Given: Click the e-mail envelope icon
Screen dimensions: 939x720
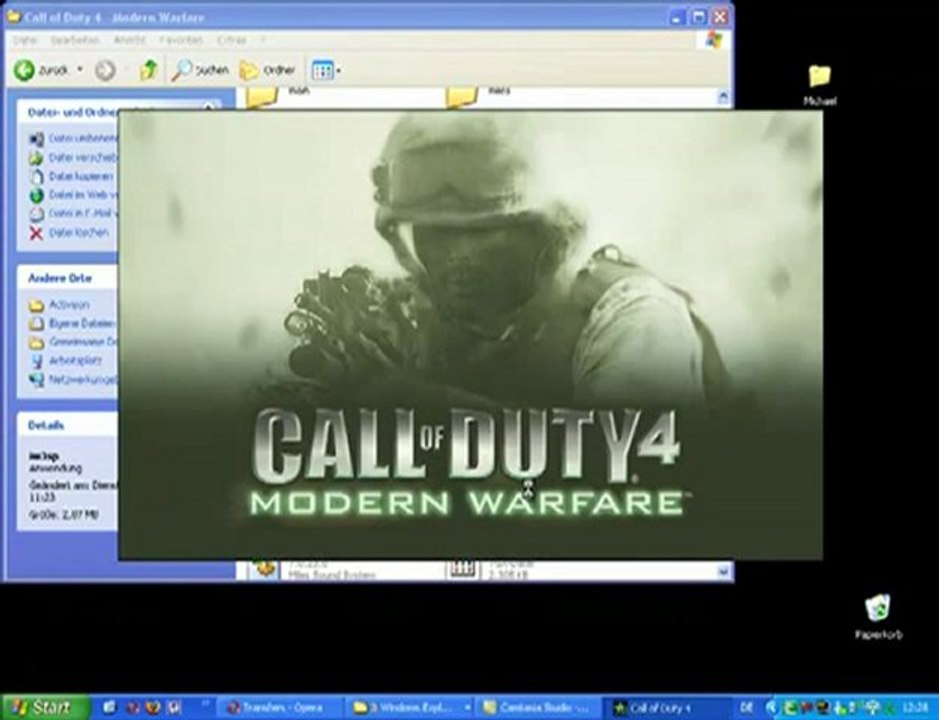Looking at the screenshot, I should click(x=37, y=214).
